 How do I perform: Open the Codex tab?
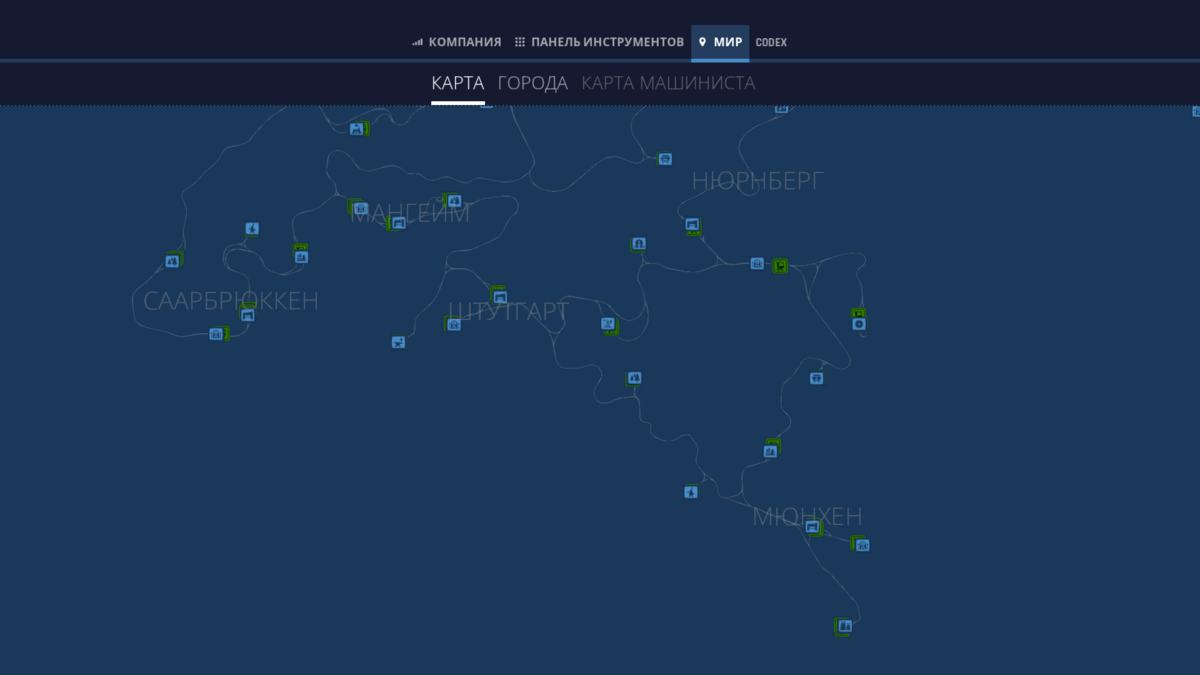771,42
